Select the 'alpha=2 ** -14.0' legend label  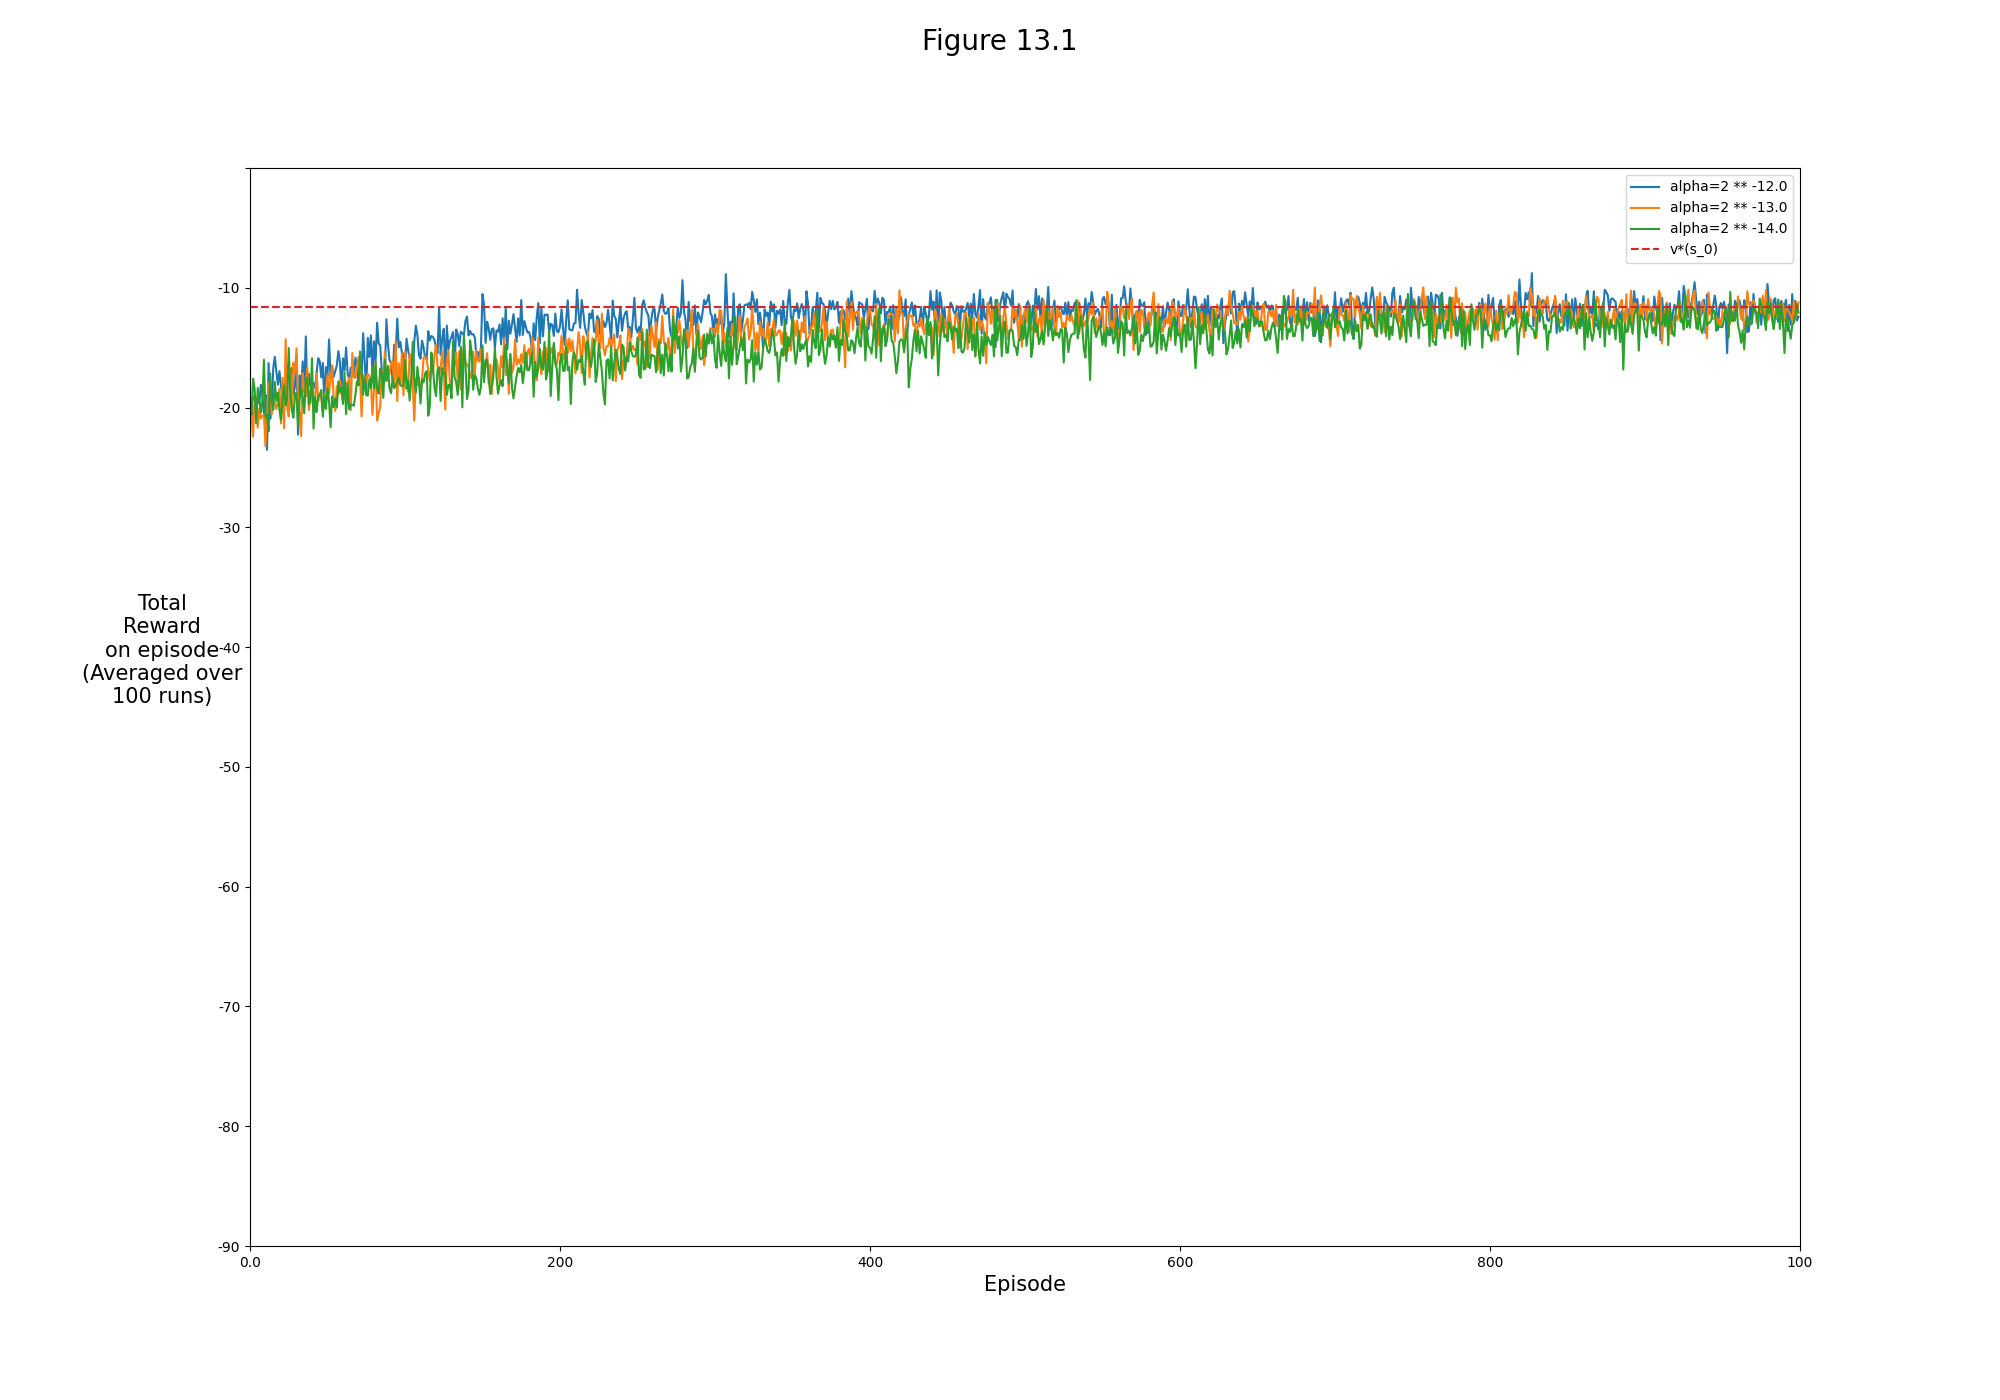point(1728,229)
